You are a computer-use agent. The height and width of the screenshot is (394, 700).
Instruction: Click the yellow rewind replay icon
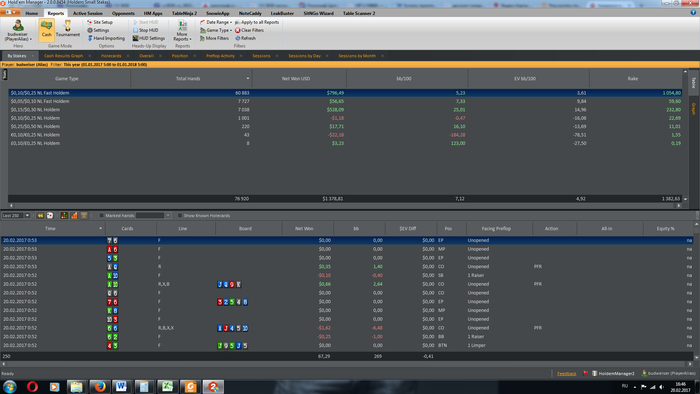point(40,216)
